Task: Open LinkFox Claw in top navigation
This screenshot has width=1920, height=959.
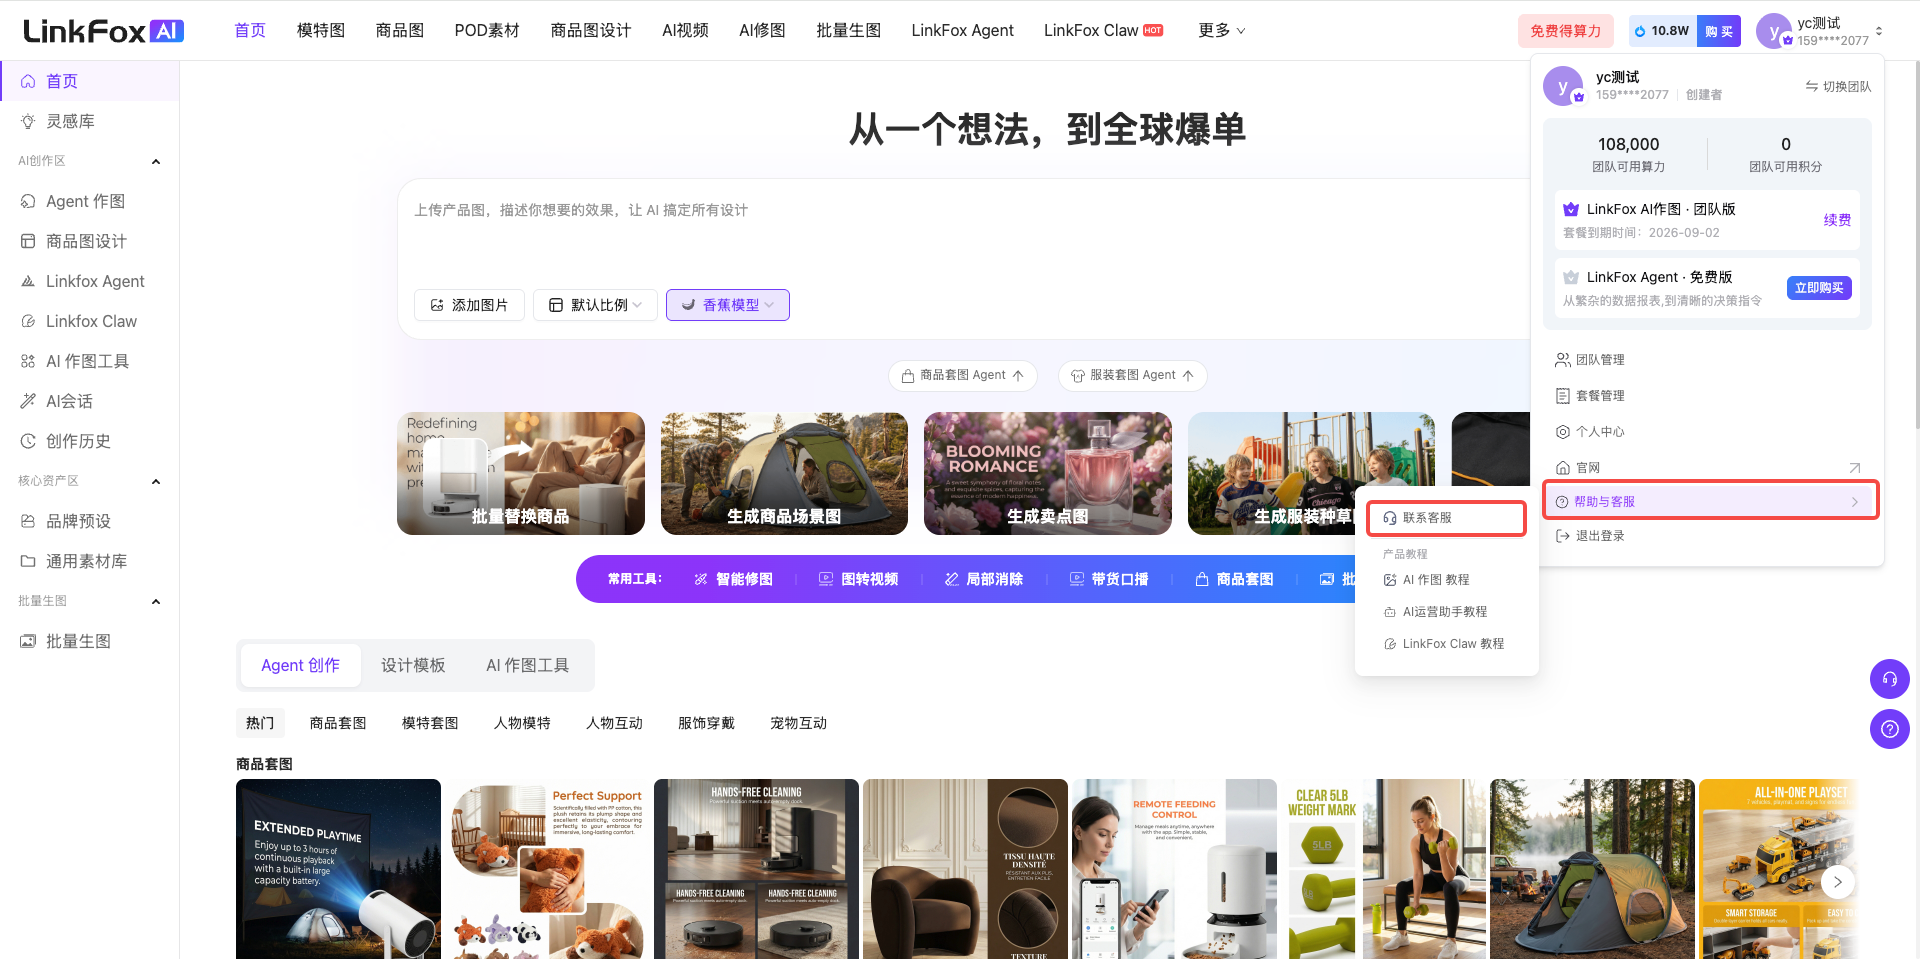Action: (x=1103, y=30)
